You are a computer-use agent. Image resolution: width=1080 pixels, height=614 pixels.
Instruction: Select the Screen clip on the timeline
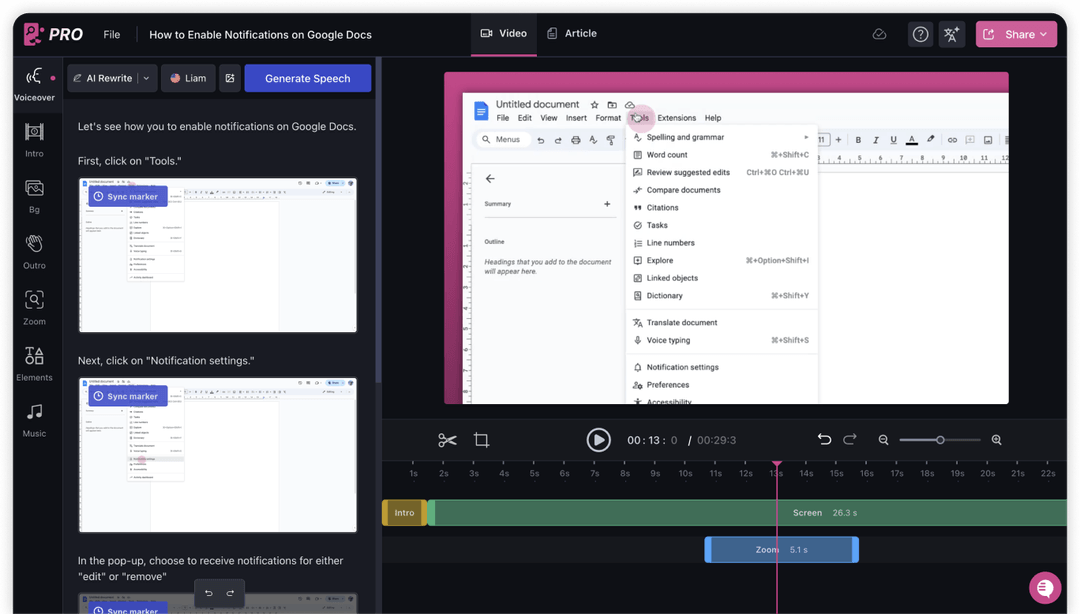click(748, 513)
